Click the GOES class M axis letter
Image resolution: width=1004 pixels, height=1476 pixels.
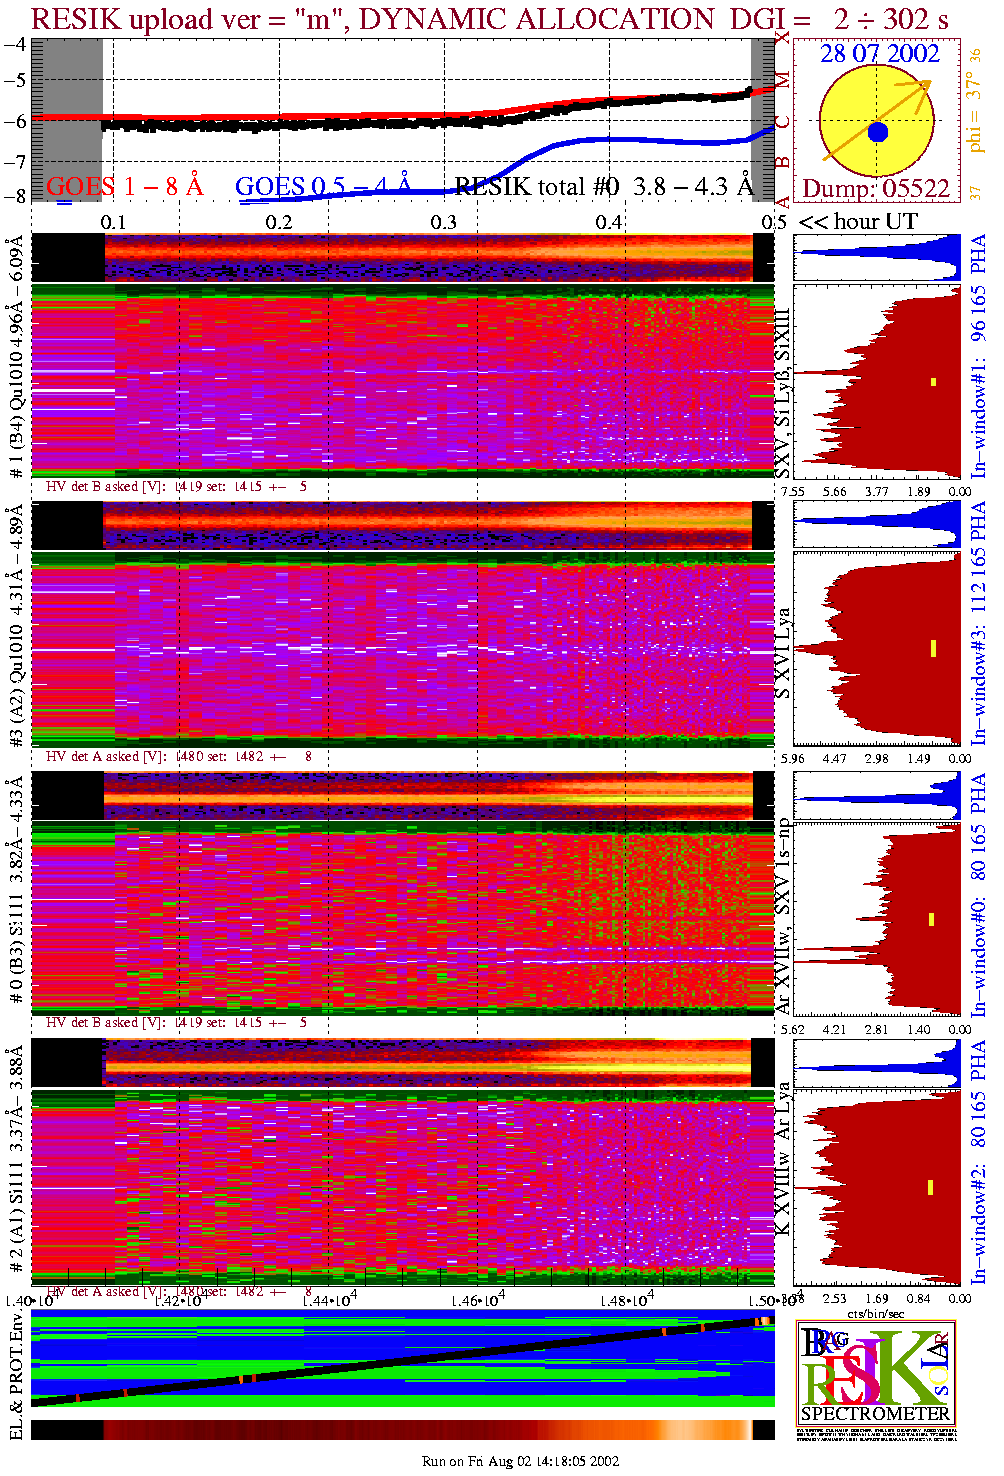tap(783, 79)
